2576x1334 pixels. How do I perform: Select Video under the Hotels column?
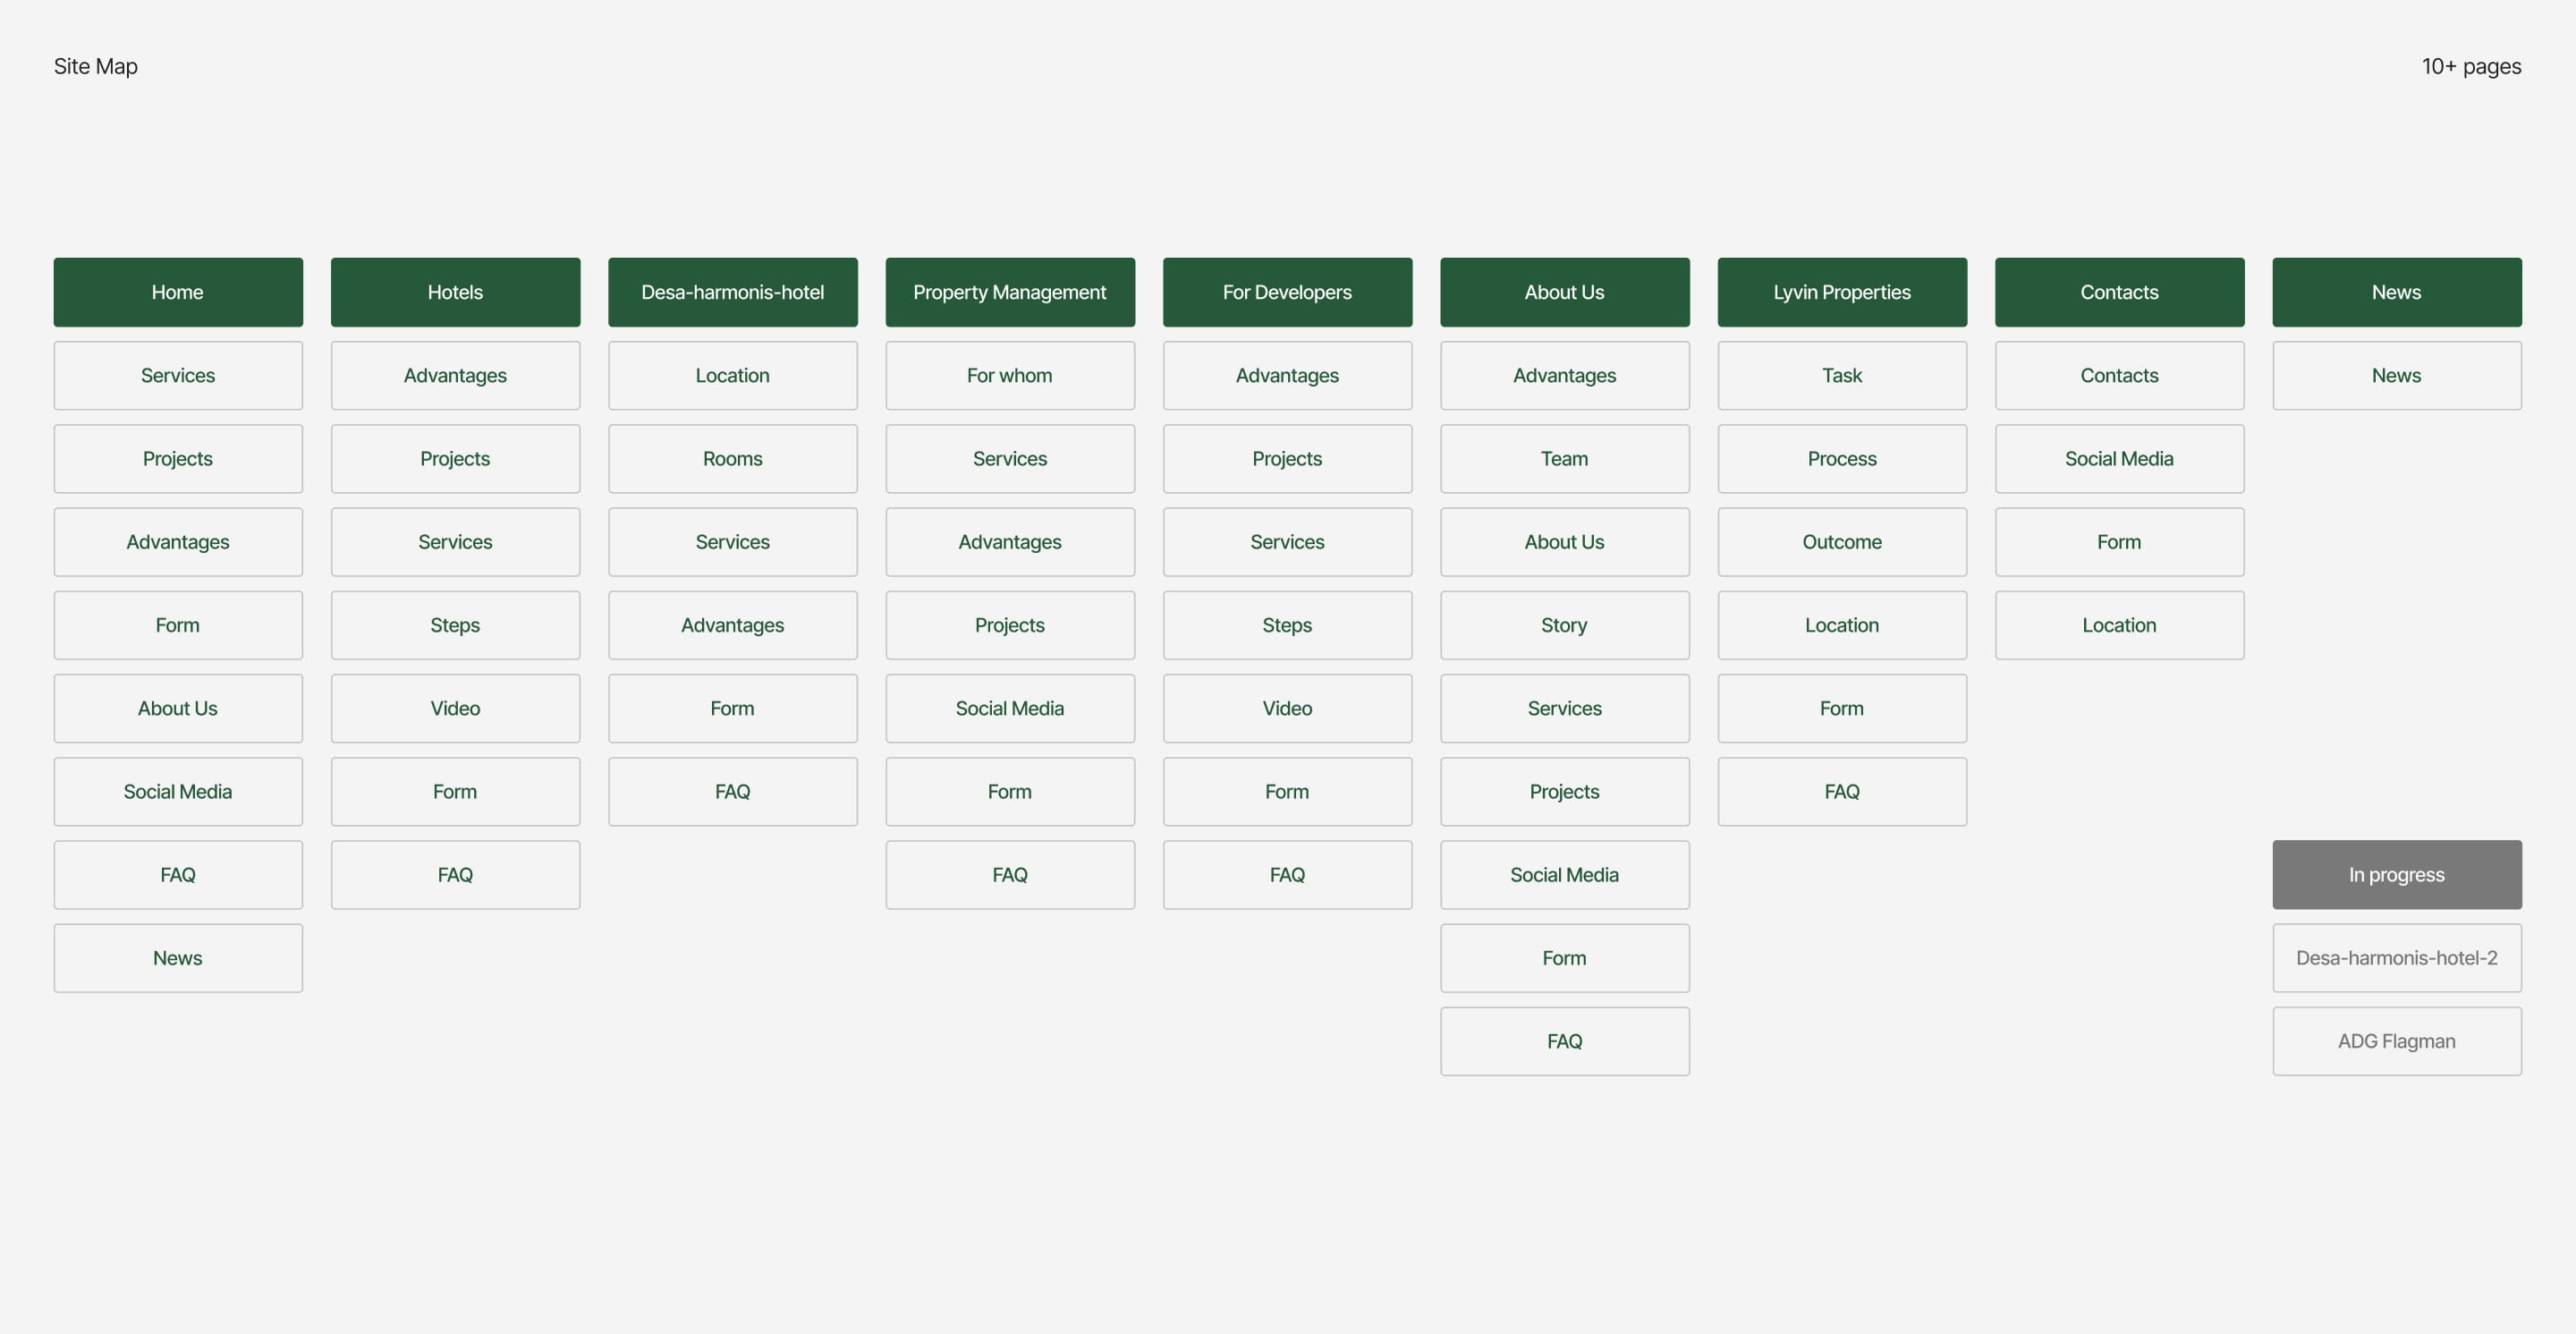coord(455,708)
